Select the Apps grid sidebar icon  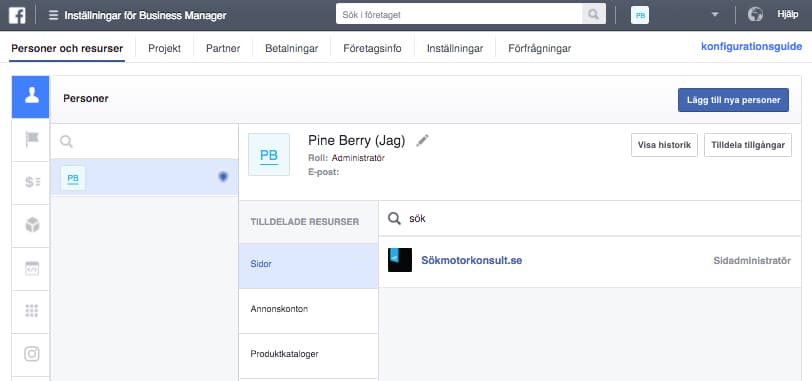[x=32, y=311]
